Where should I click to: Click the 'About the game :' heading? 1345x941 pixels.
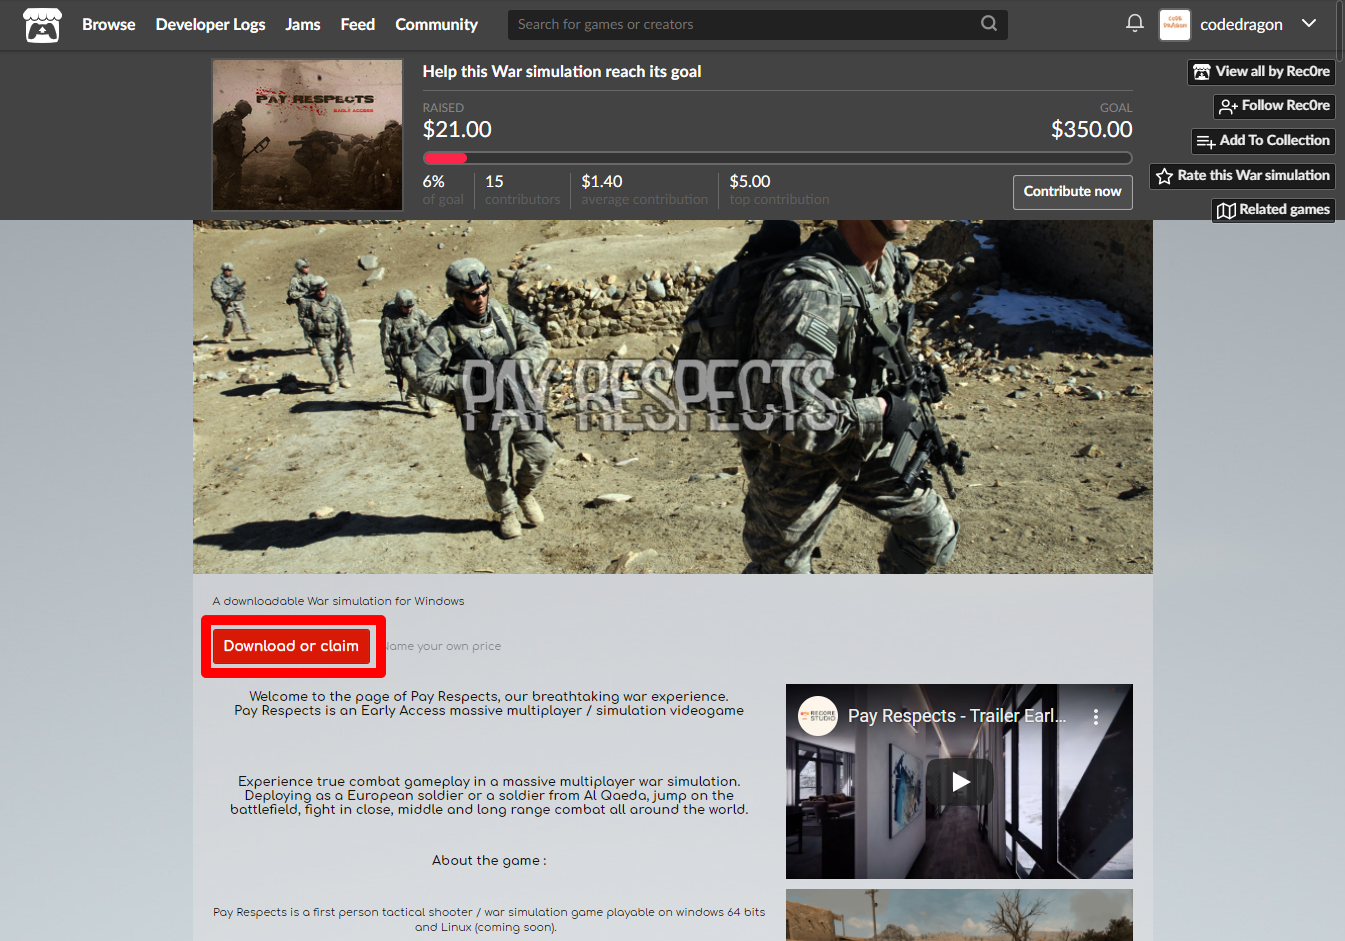[x=489, y=861]
